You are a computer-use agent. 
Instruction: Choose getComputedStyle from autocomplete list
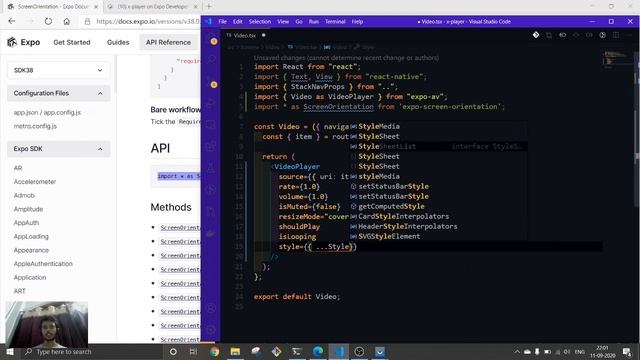point(438,207)
